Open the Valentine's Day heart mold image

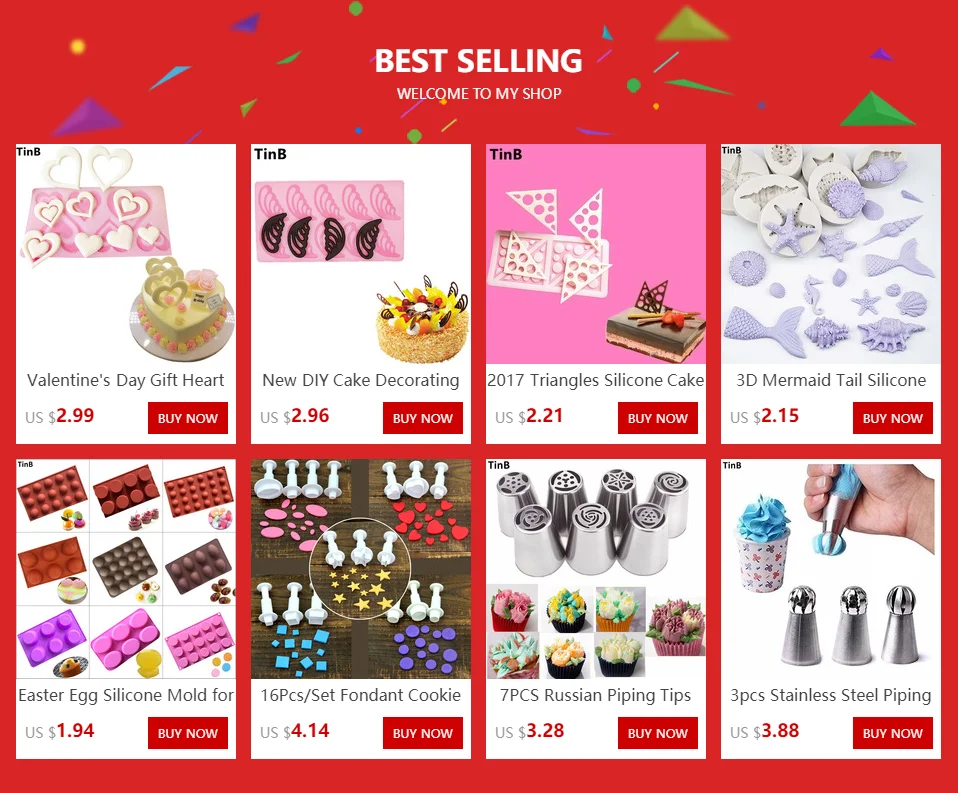coord(126,254)
